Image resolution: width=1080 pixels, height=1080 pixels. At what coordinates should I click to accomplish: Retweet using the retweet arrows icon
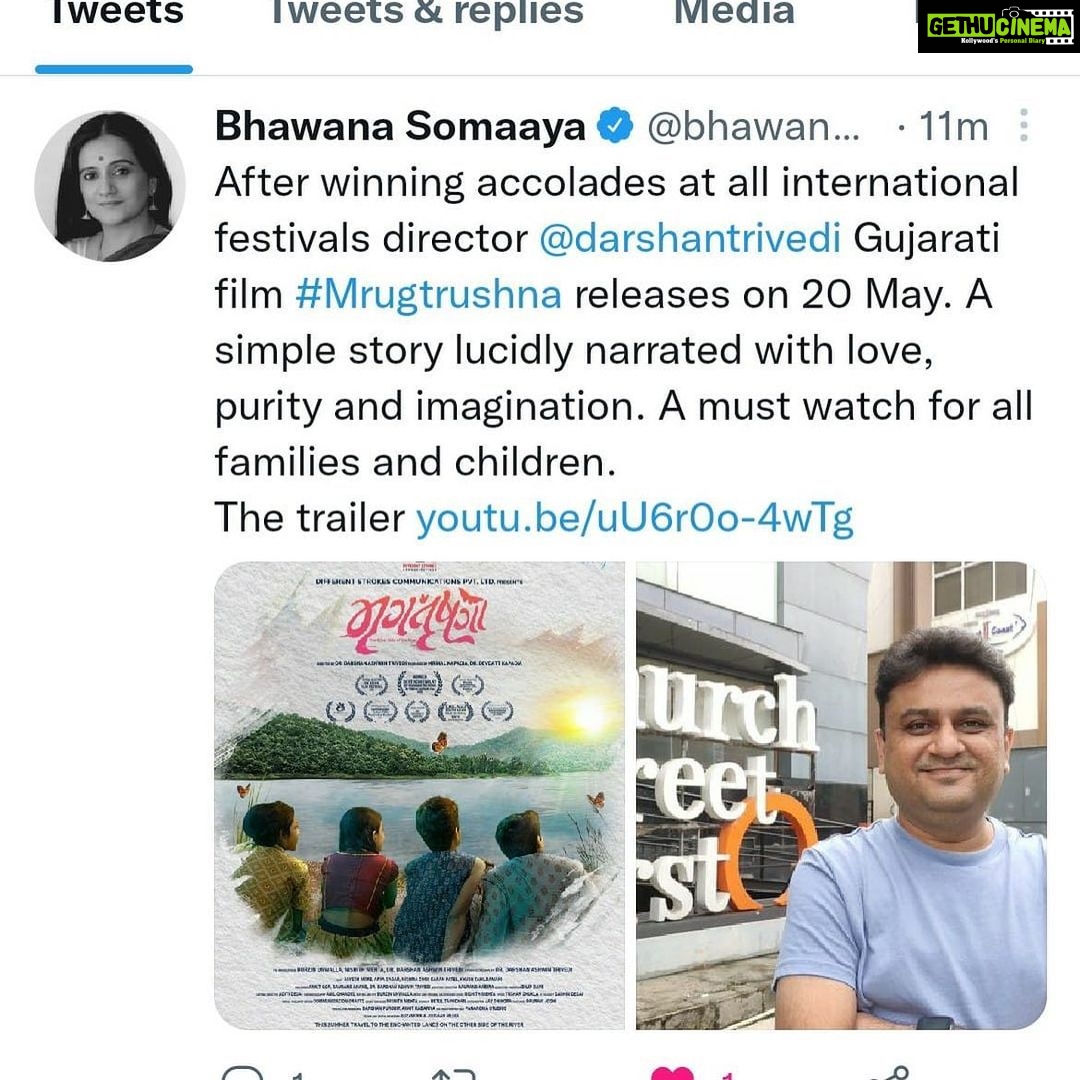pyautogui.click(x=453, y=1074)
